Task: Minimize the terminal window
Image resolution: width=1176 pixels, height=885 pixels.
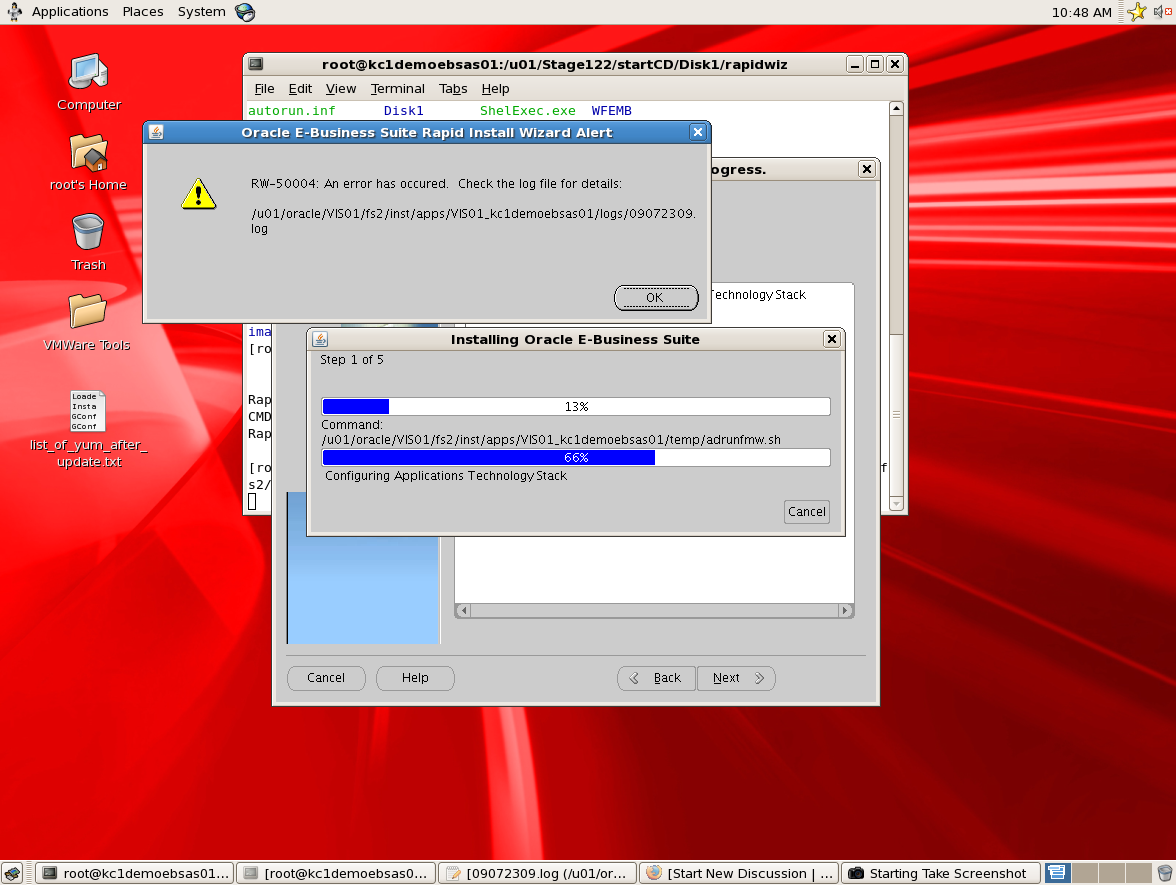Action: [855, 64]
